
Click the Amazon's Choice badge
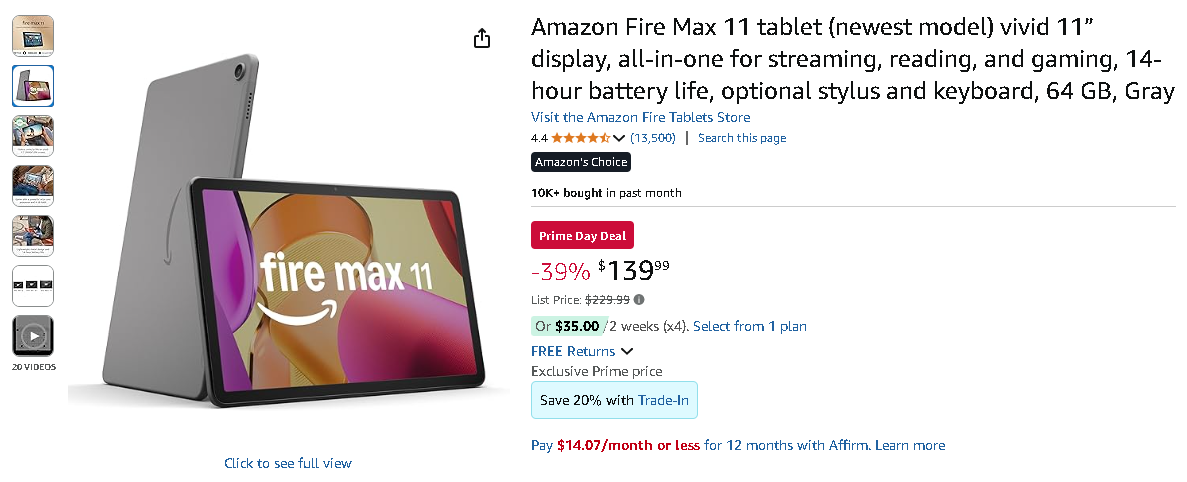point(581,162)
